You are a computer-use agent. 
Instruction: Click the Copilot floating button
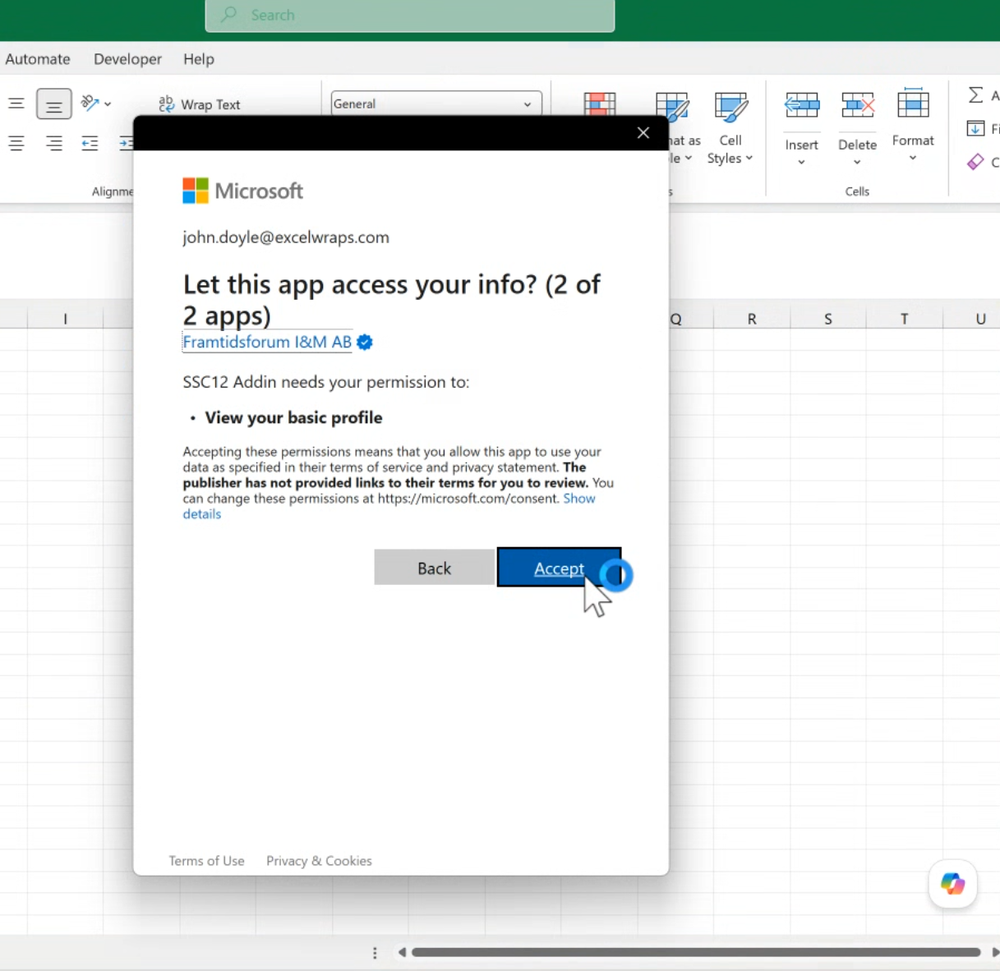click(x=953, y=884)
